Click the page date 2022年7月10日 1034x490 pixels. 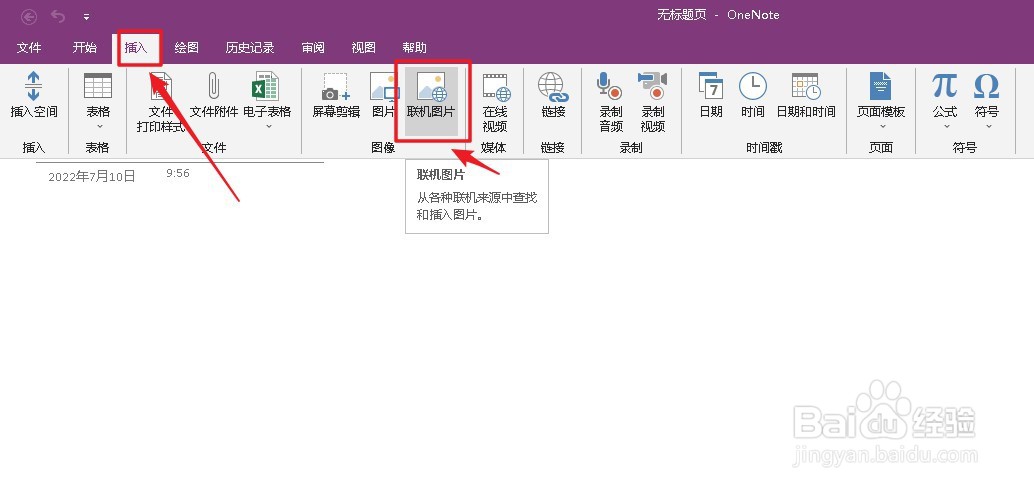pyautogui.click(x=92, y=176)
